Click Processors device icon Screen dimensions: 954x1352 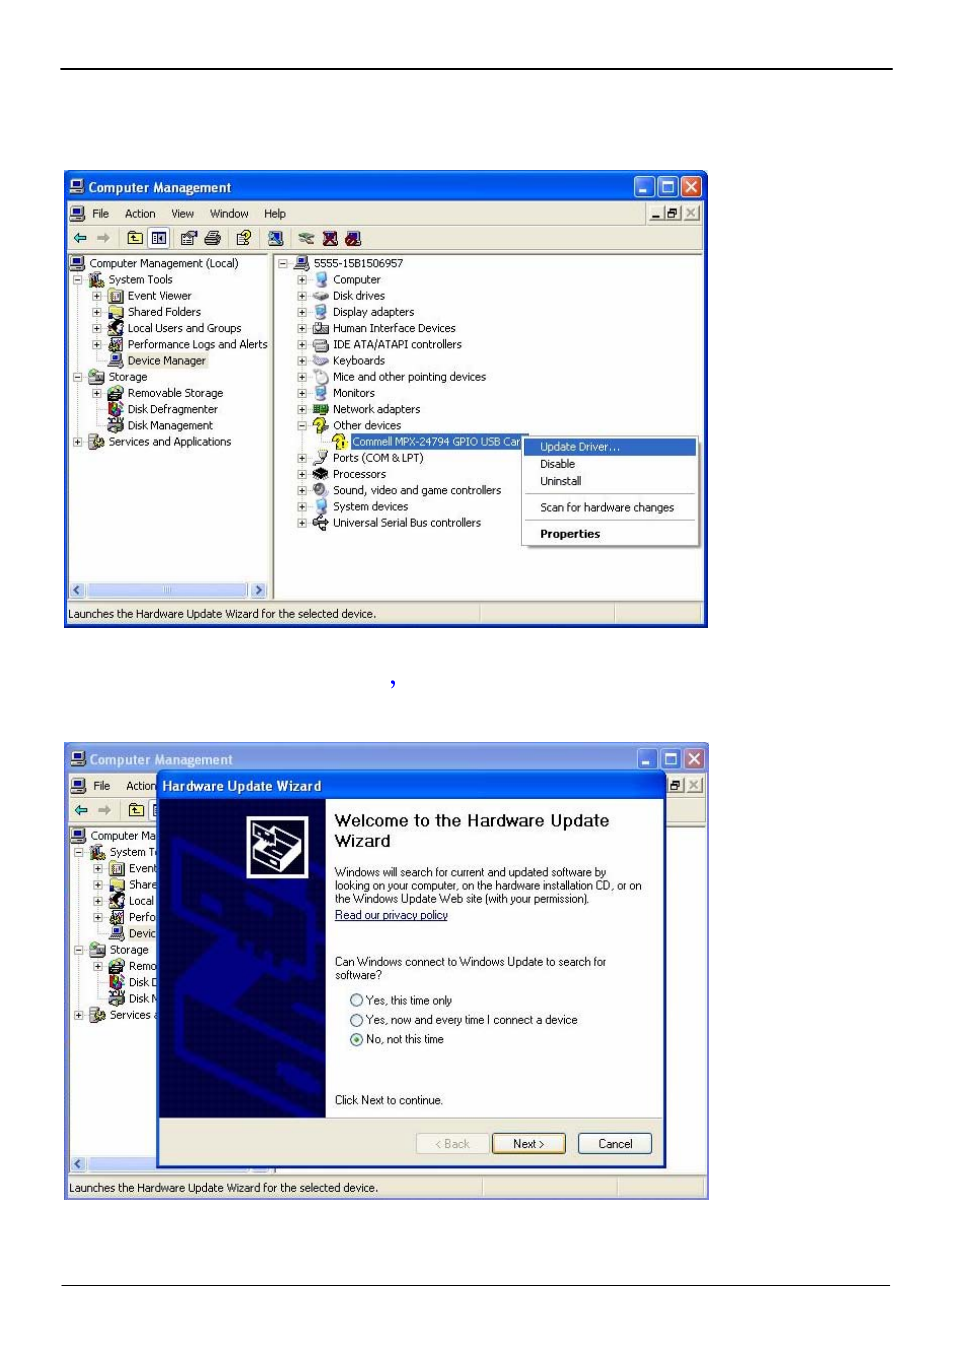pos(321,474)
